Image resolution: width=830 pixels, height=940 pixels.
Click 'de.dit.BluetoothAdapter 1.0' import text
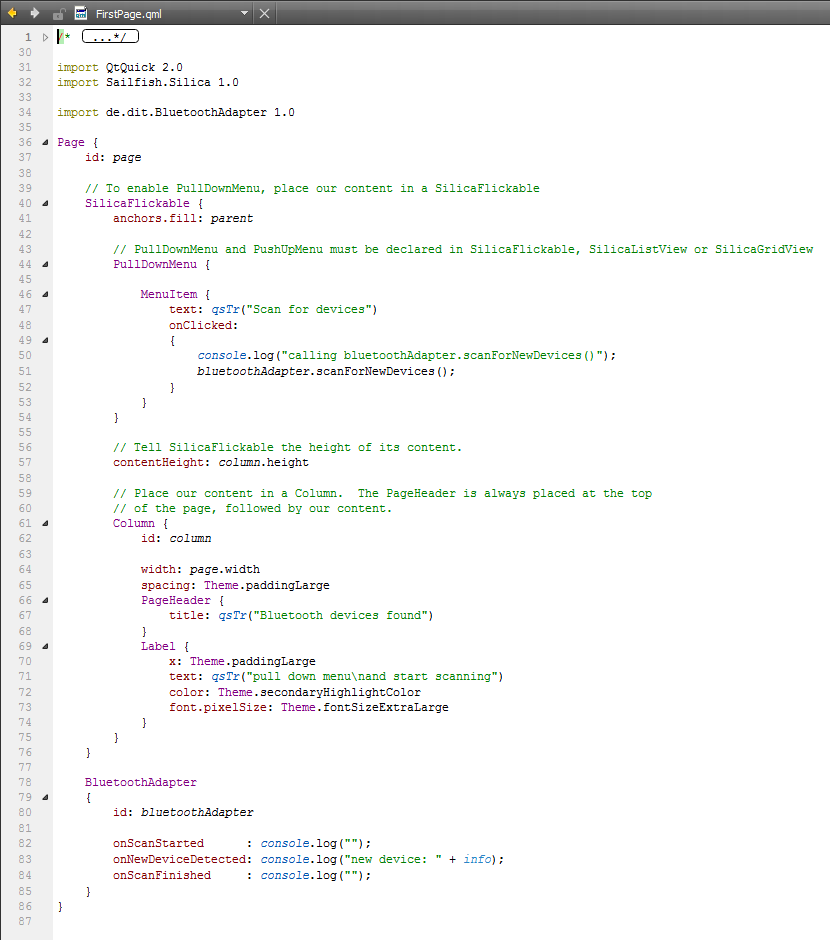(x=200, y=112)
